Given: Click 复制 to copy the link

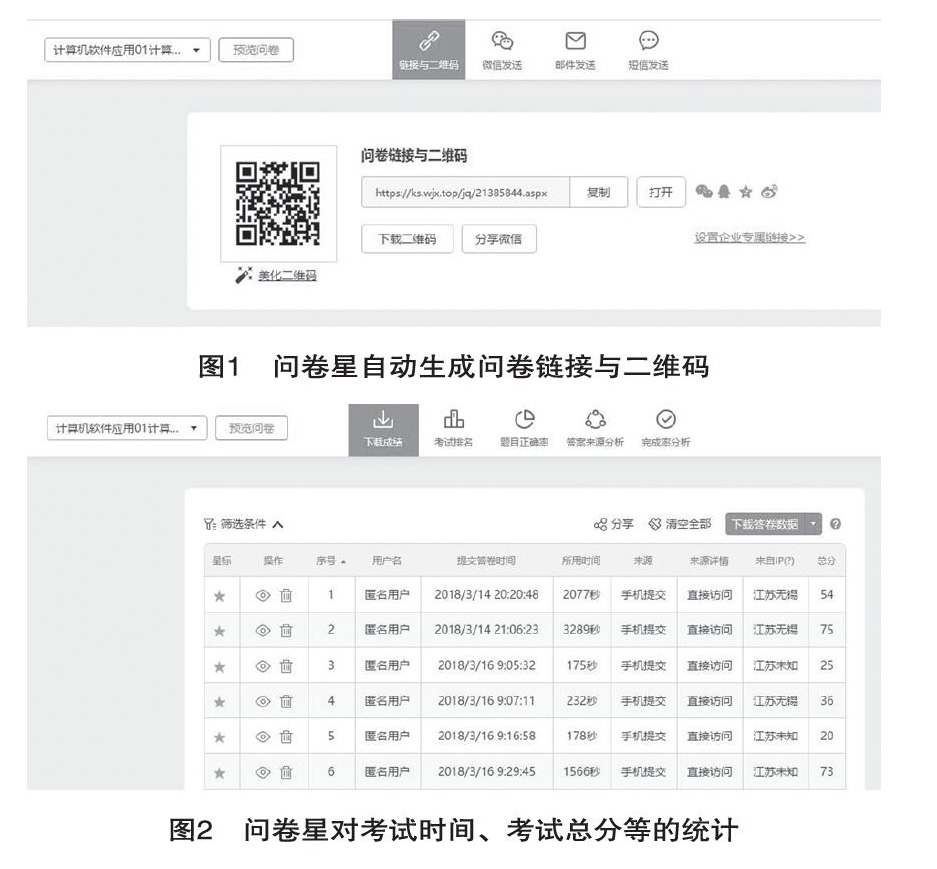Looking at the screenshot, I should coord(599,192).
